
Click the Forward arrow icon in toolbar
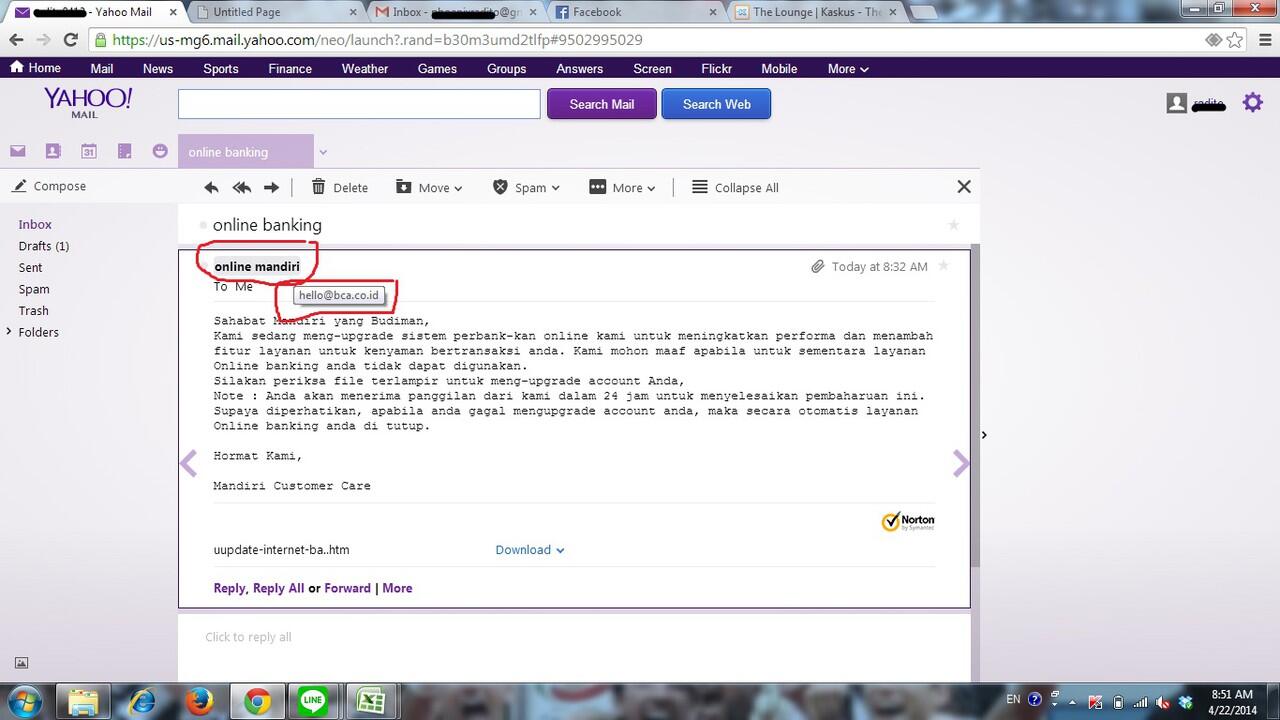coord(271,187)
